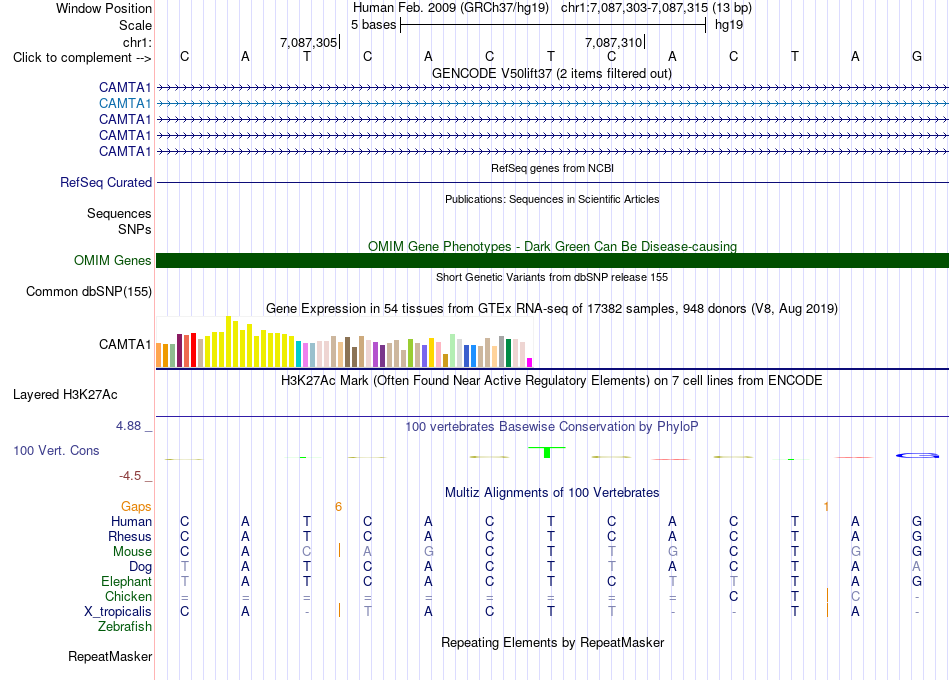The image size is (950, 680).
Task: Select the Zebrafish species label
Action: point(125,626)
